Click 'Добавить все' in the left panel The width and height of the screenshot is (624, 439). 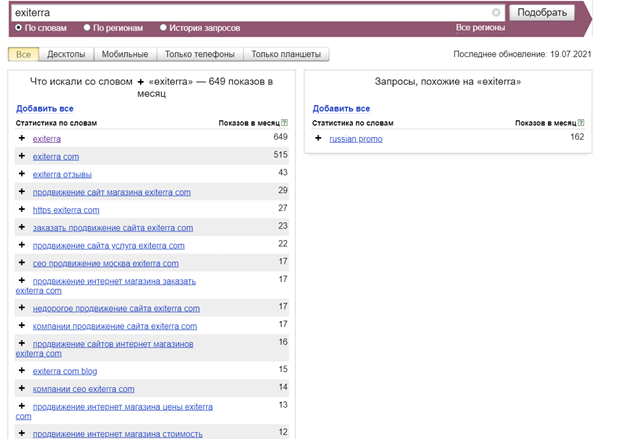45,109
